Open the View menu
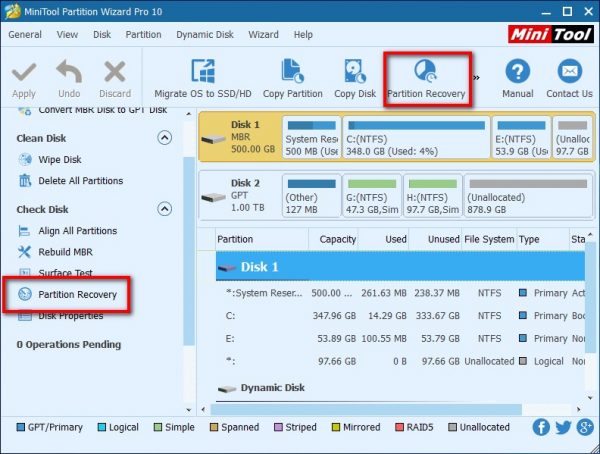600x454 pixels. 67,34
